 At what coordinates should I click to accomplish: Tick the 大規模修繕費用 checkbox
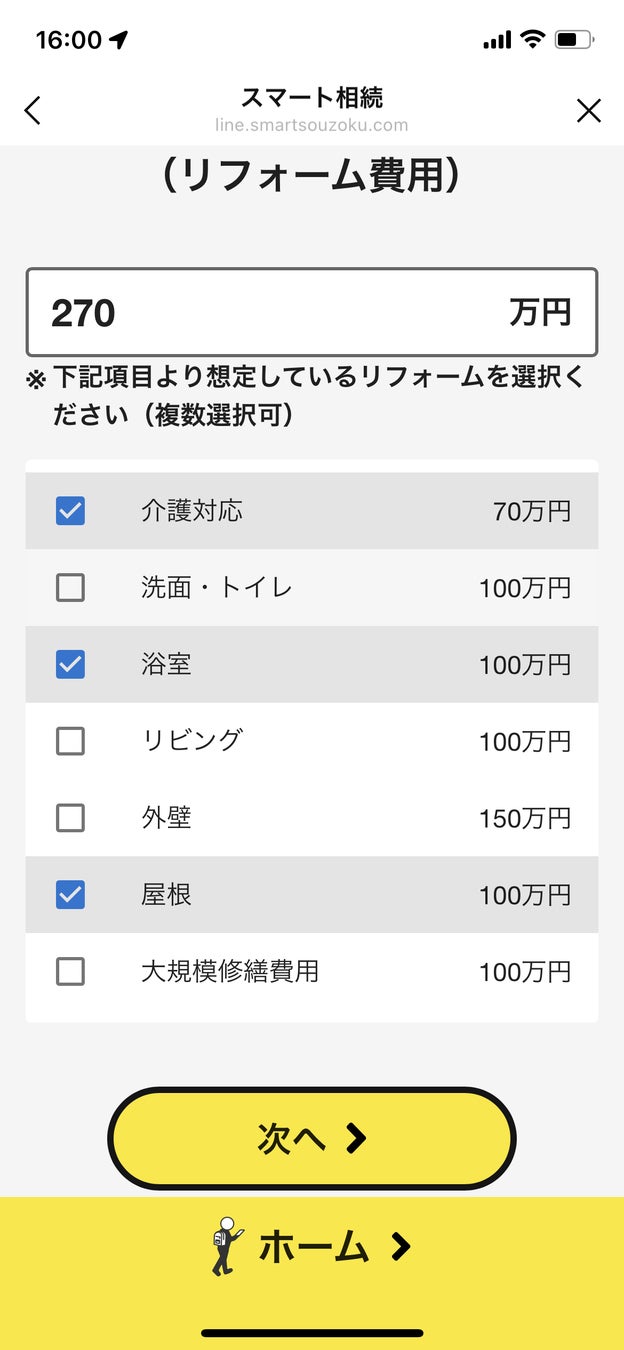[x=70, y=971]
